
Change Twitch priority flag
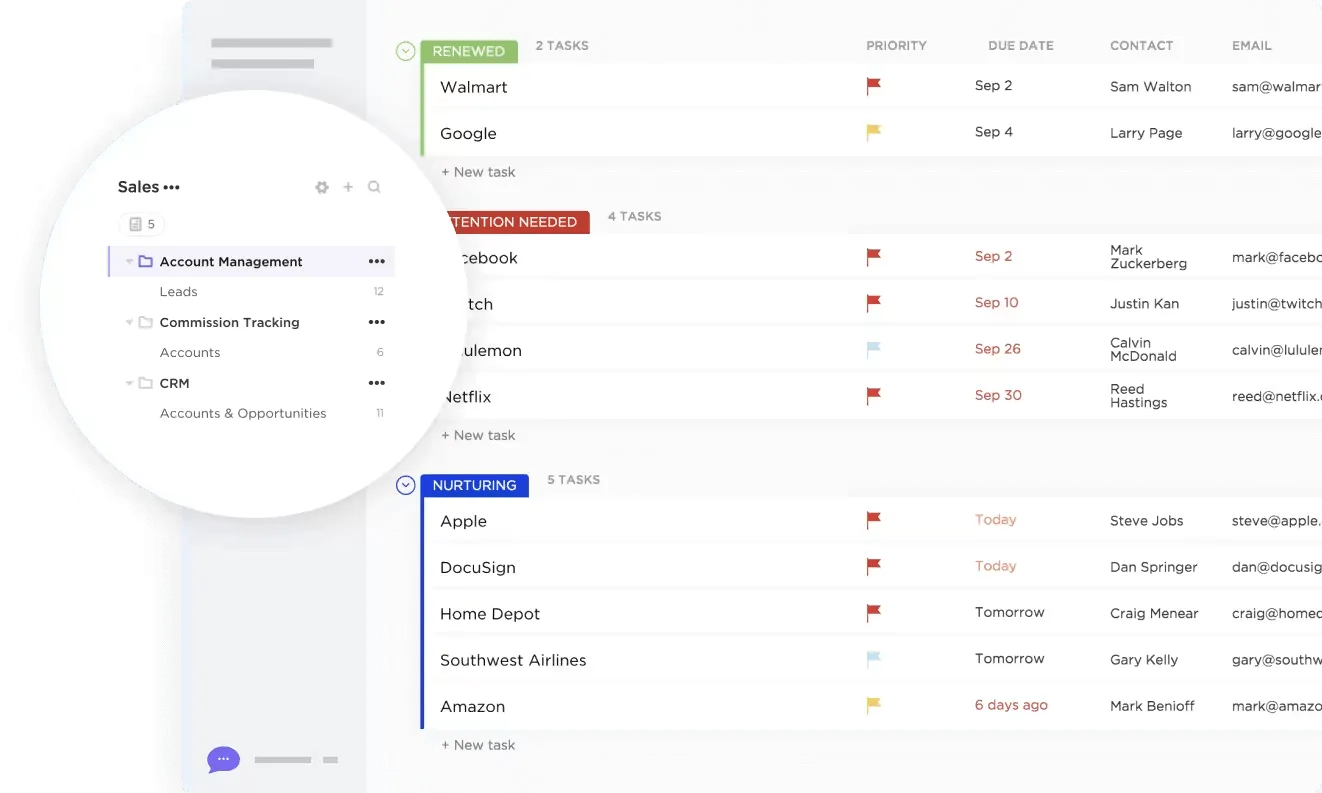[873, 303]
